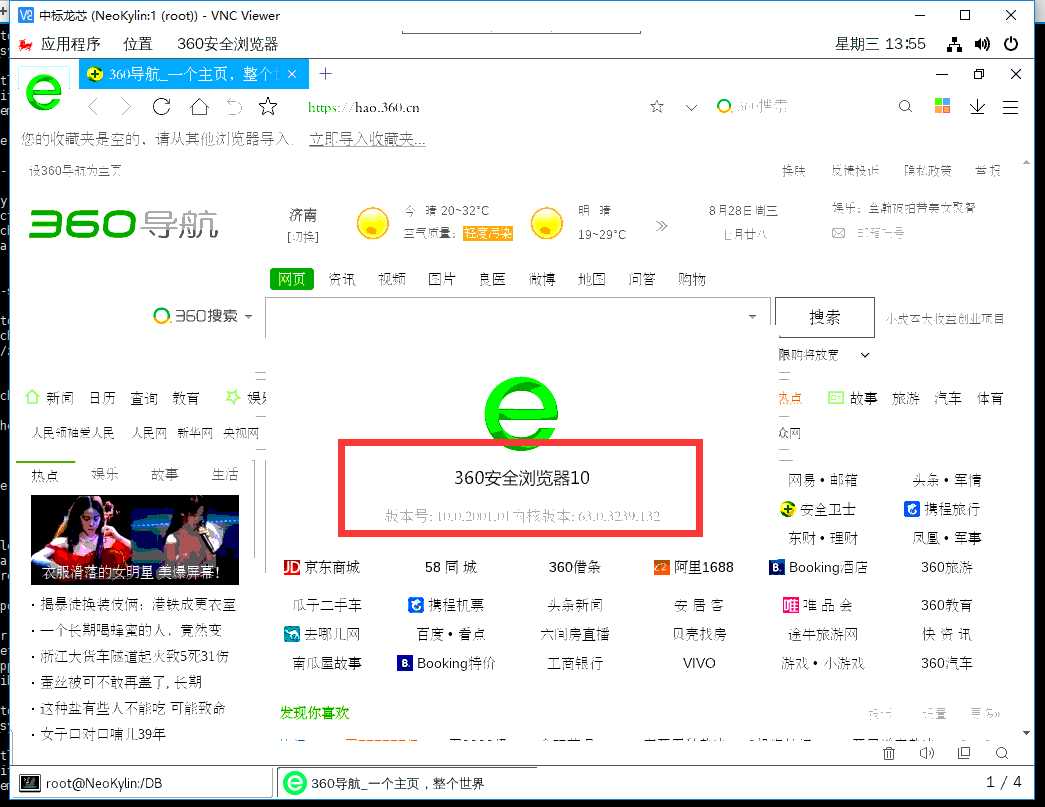Click the home icon in the browser toolbar
The width and height of the screenshot is (1045, 807).
(x=197, y=106)
